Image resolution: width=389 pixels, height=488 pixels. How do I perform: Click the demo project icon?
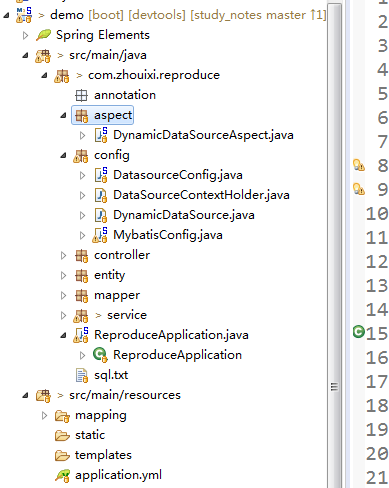click(x=24, y=15)
